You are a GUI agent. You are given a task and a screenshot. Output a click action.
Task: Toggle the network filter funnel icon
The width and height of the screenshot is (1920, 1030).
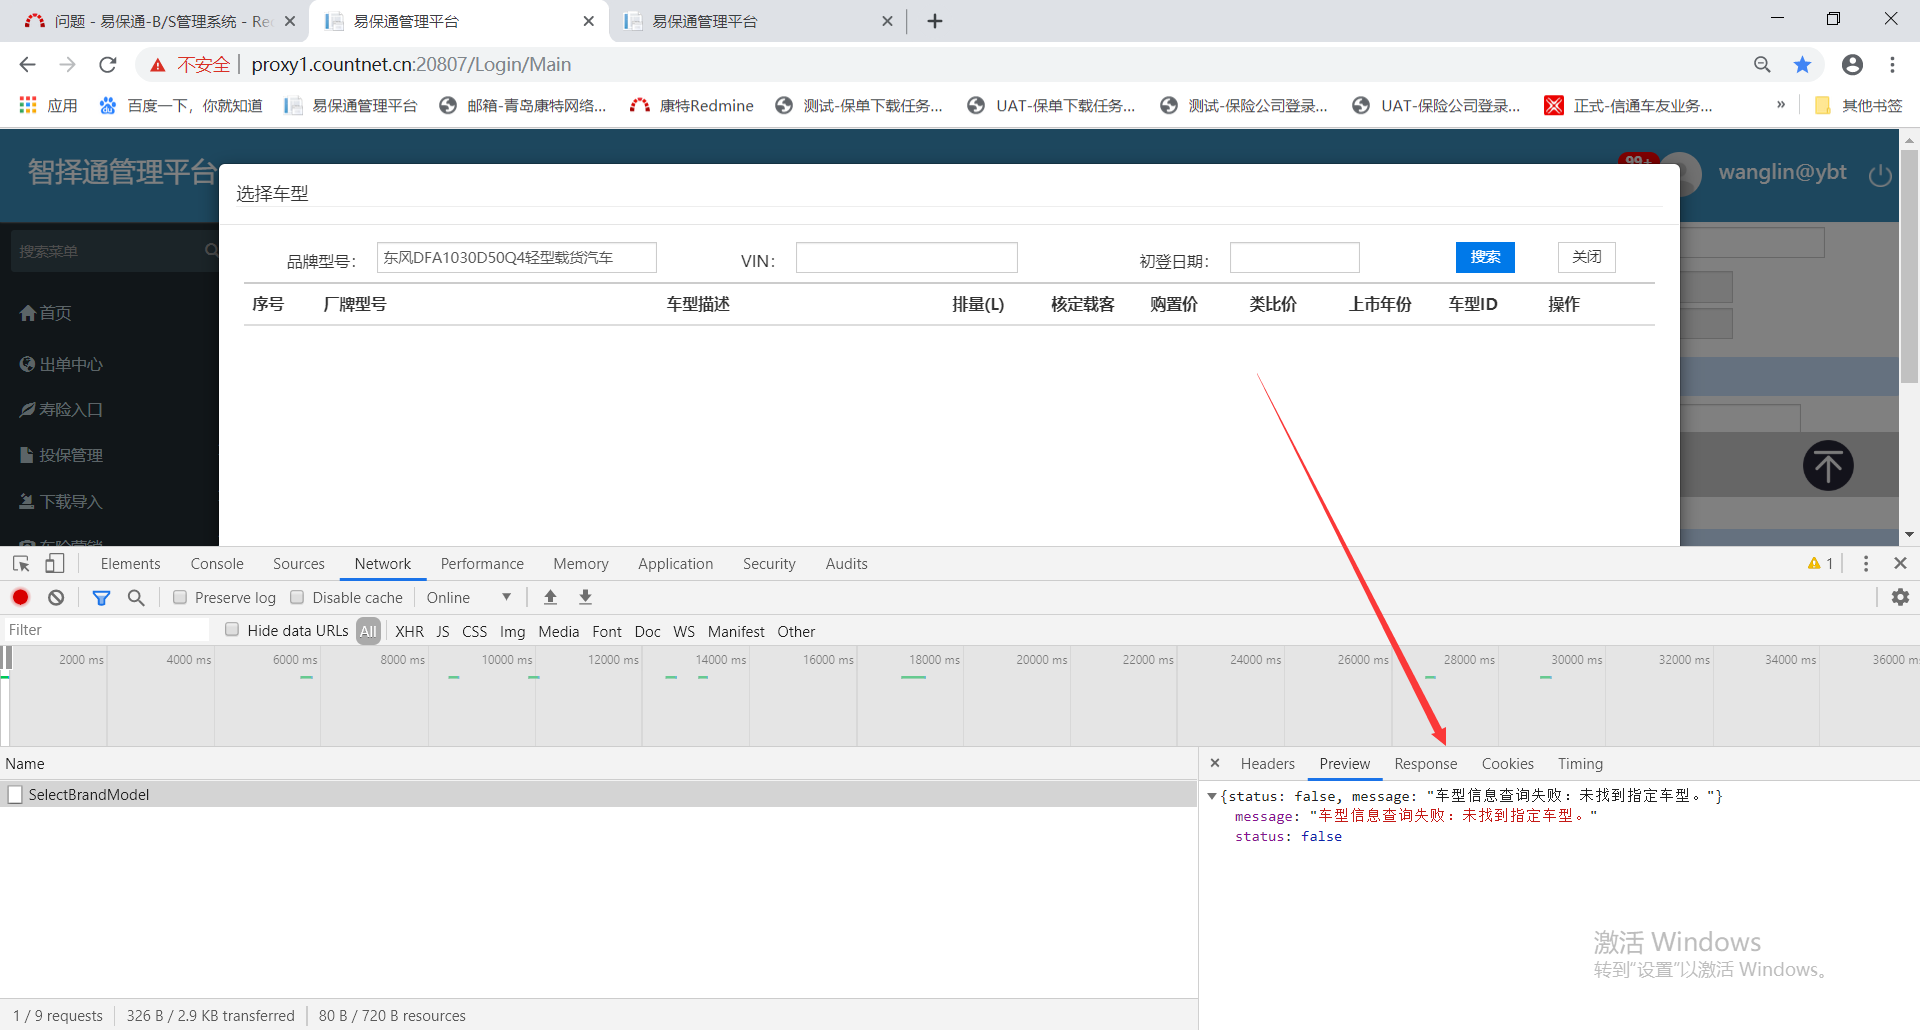pos(101,597)
